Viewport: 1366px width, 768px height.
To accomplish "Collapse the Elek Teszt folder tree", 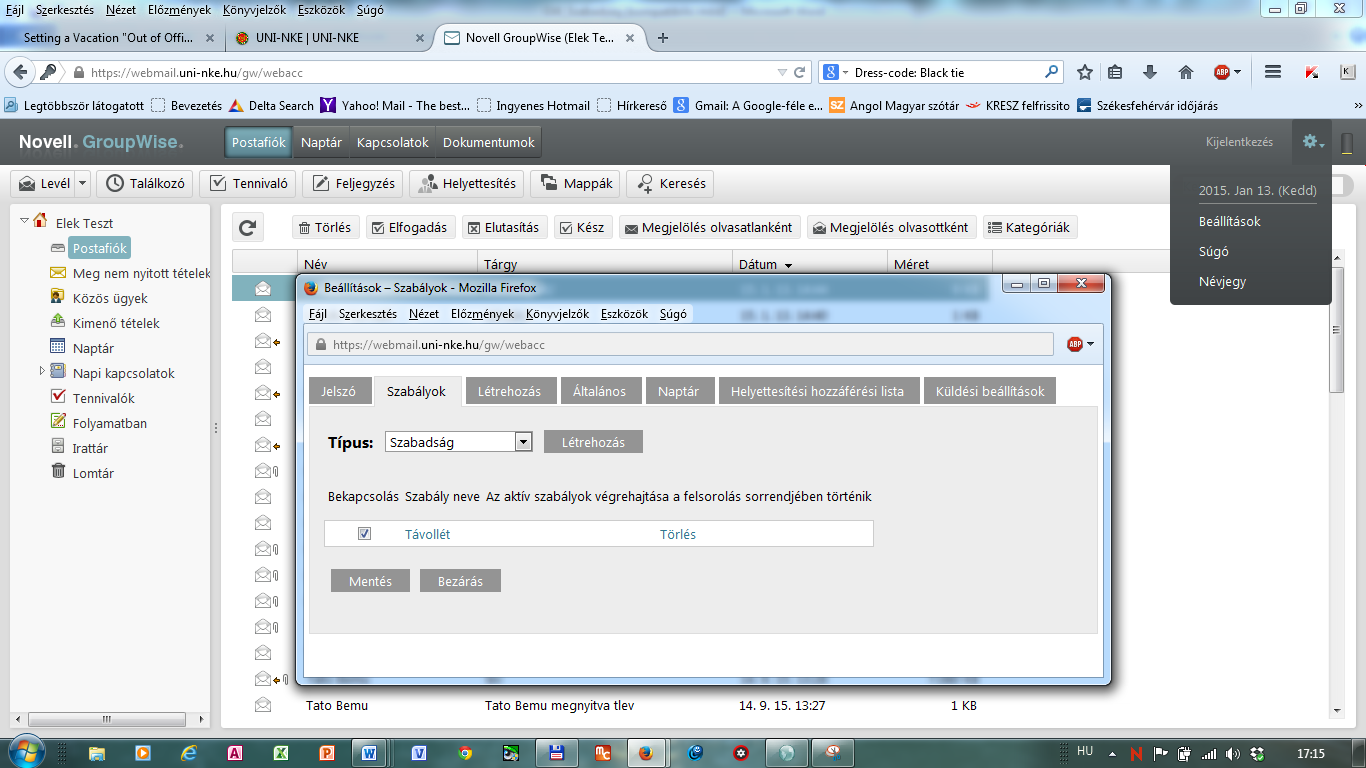I will pos(25,222).
